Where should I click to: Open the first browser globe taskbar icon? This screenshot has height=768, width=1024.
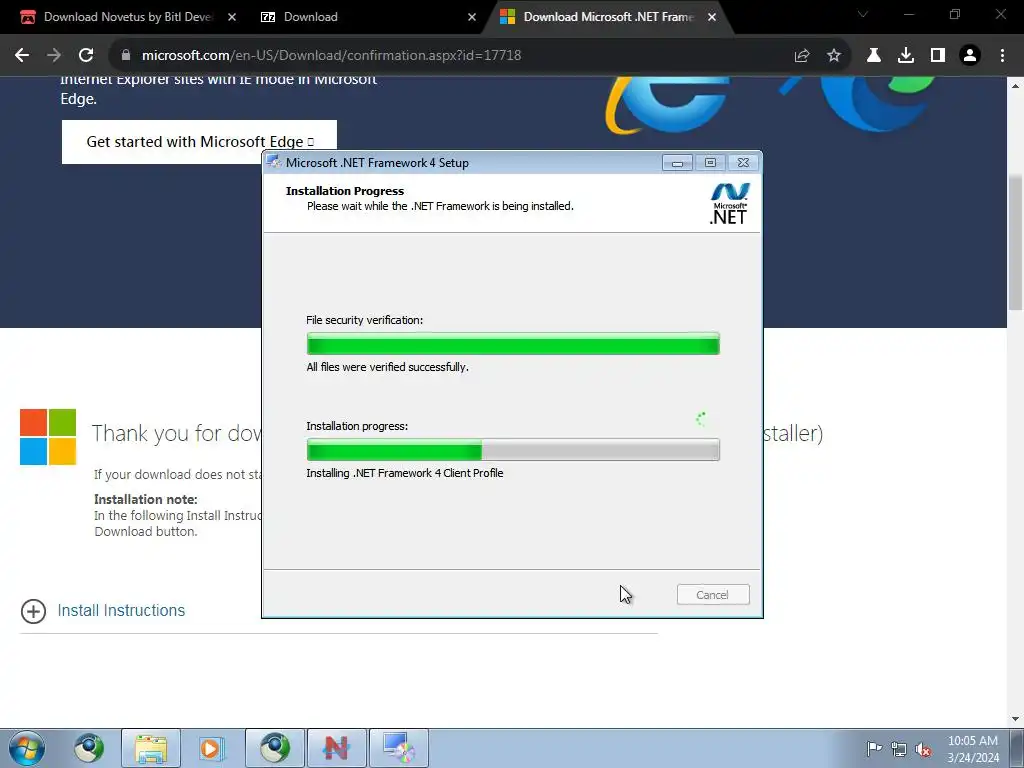[88, 748]
